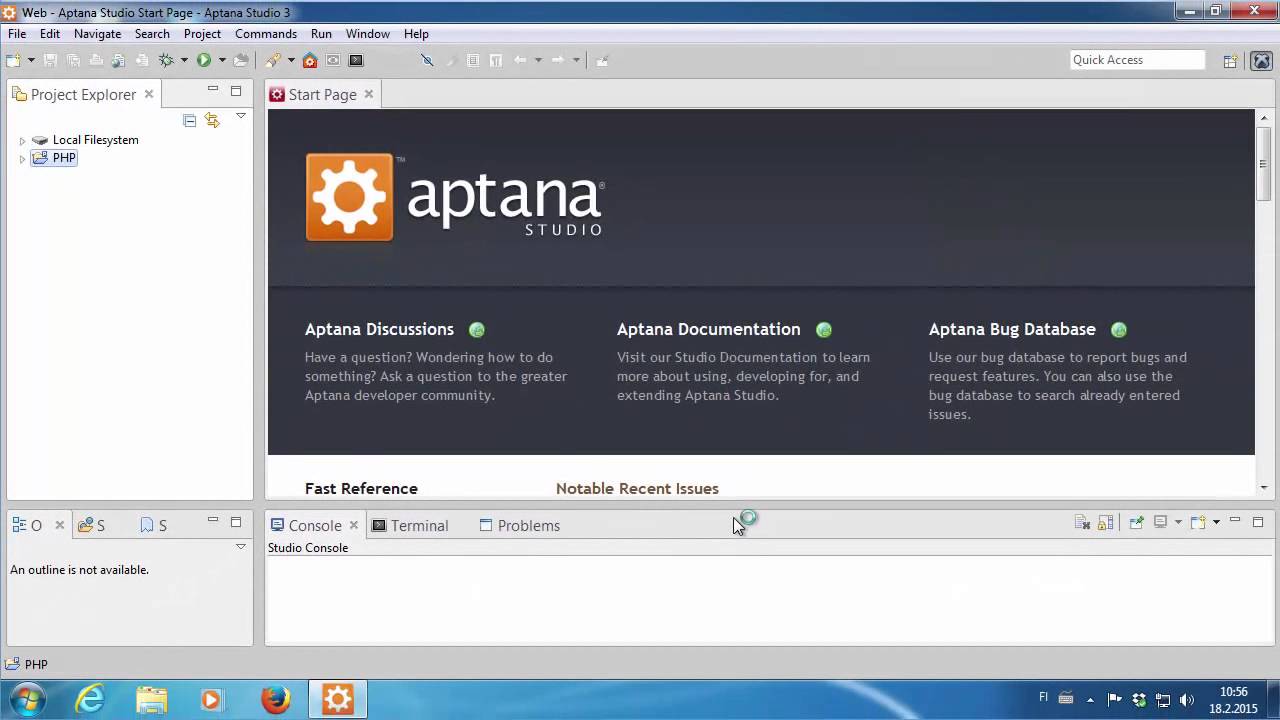This screenshot has width=1280, height=720.
Task: Open the File menu
Action: (17, 34)
